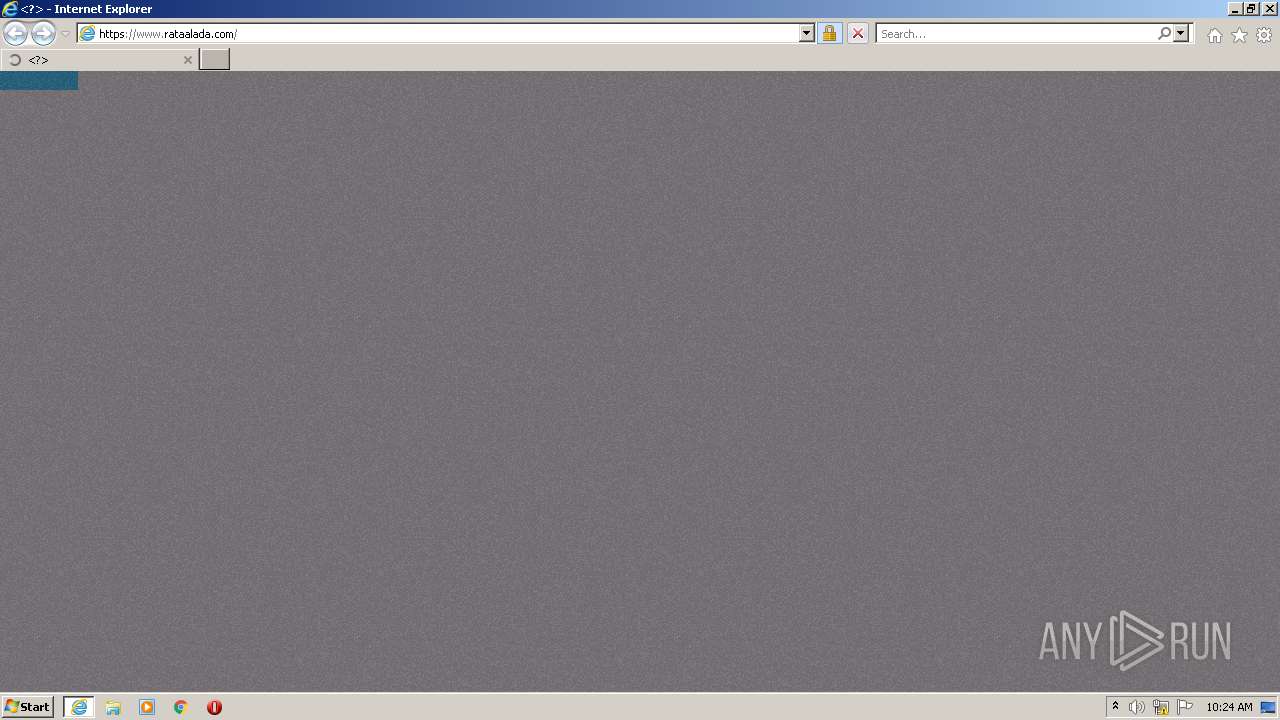The width and height of the screenshot is (1280, 720).
Task: Click the search magnifier icon
Action: click(1164, 34)
